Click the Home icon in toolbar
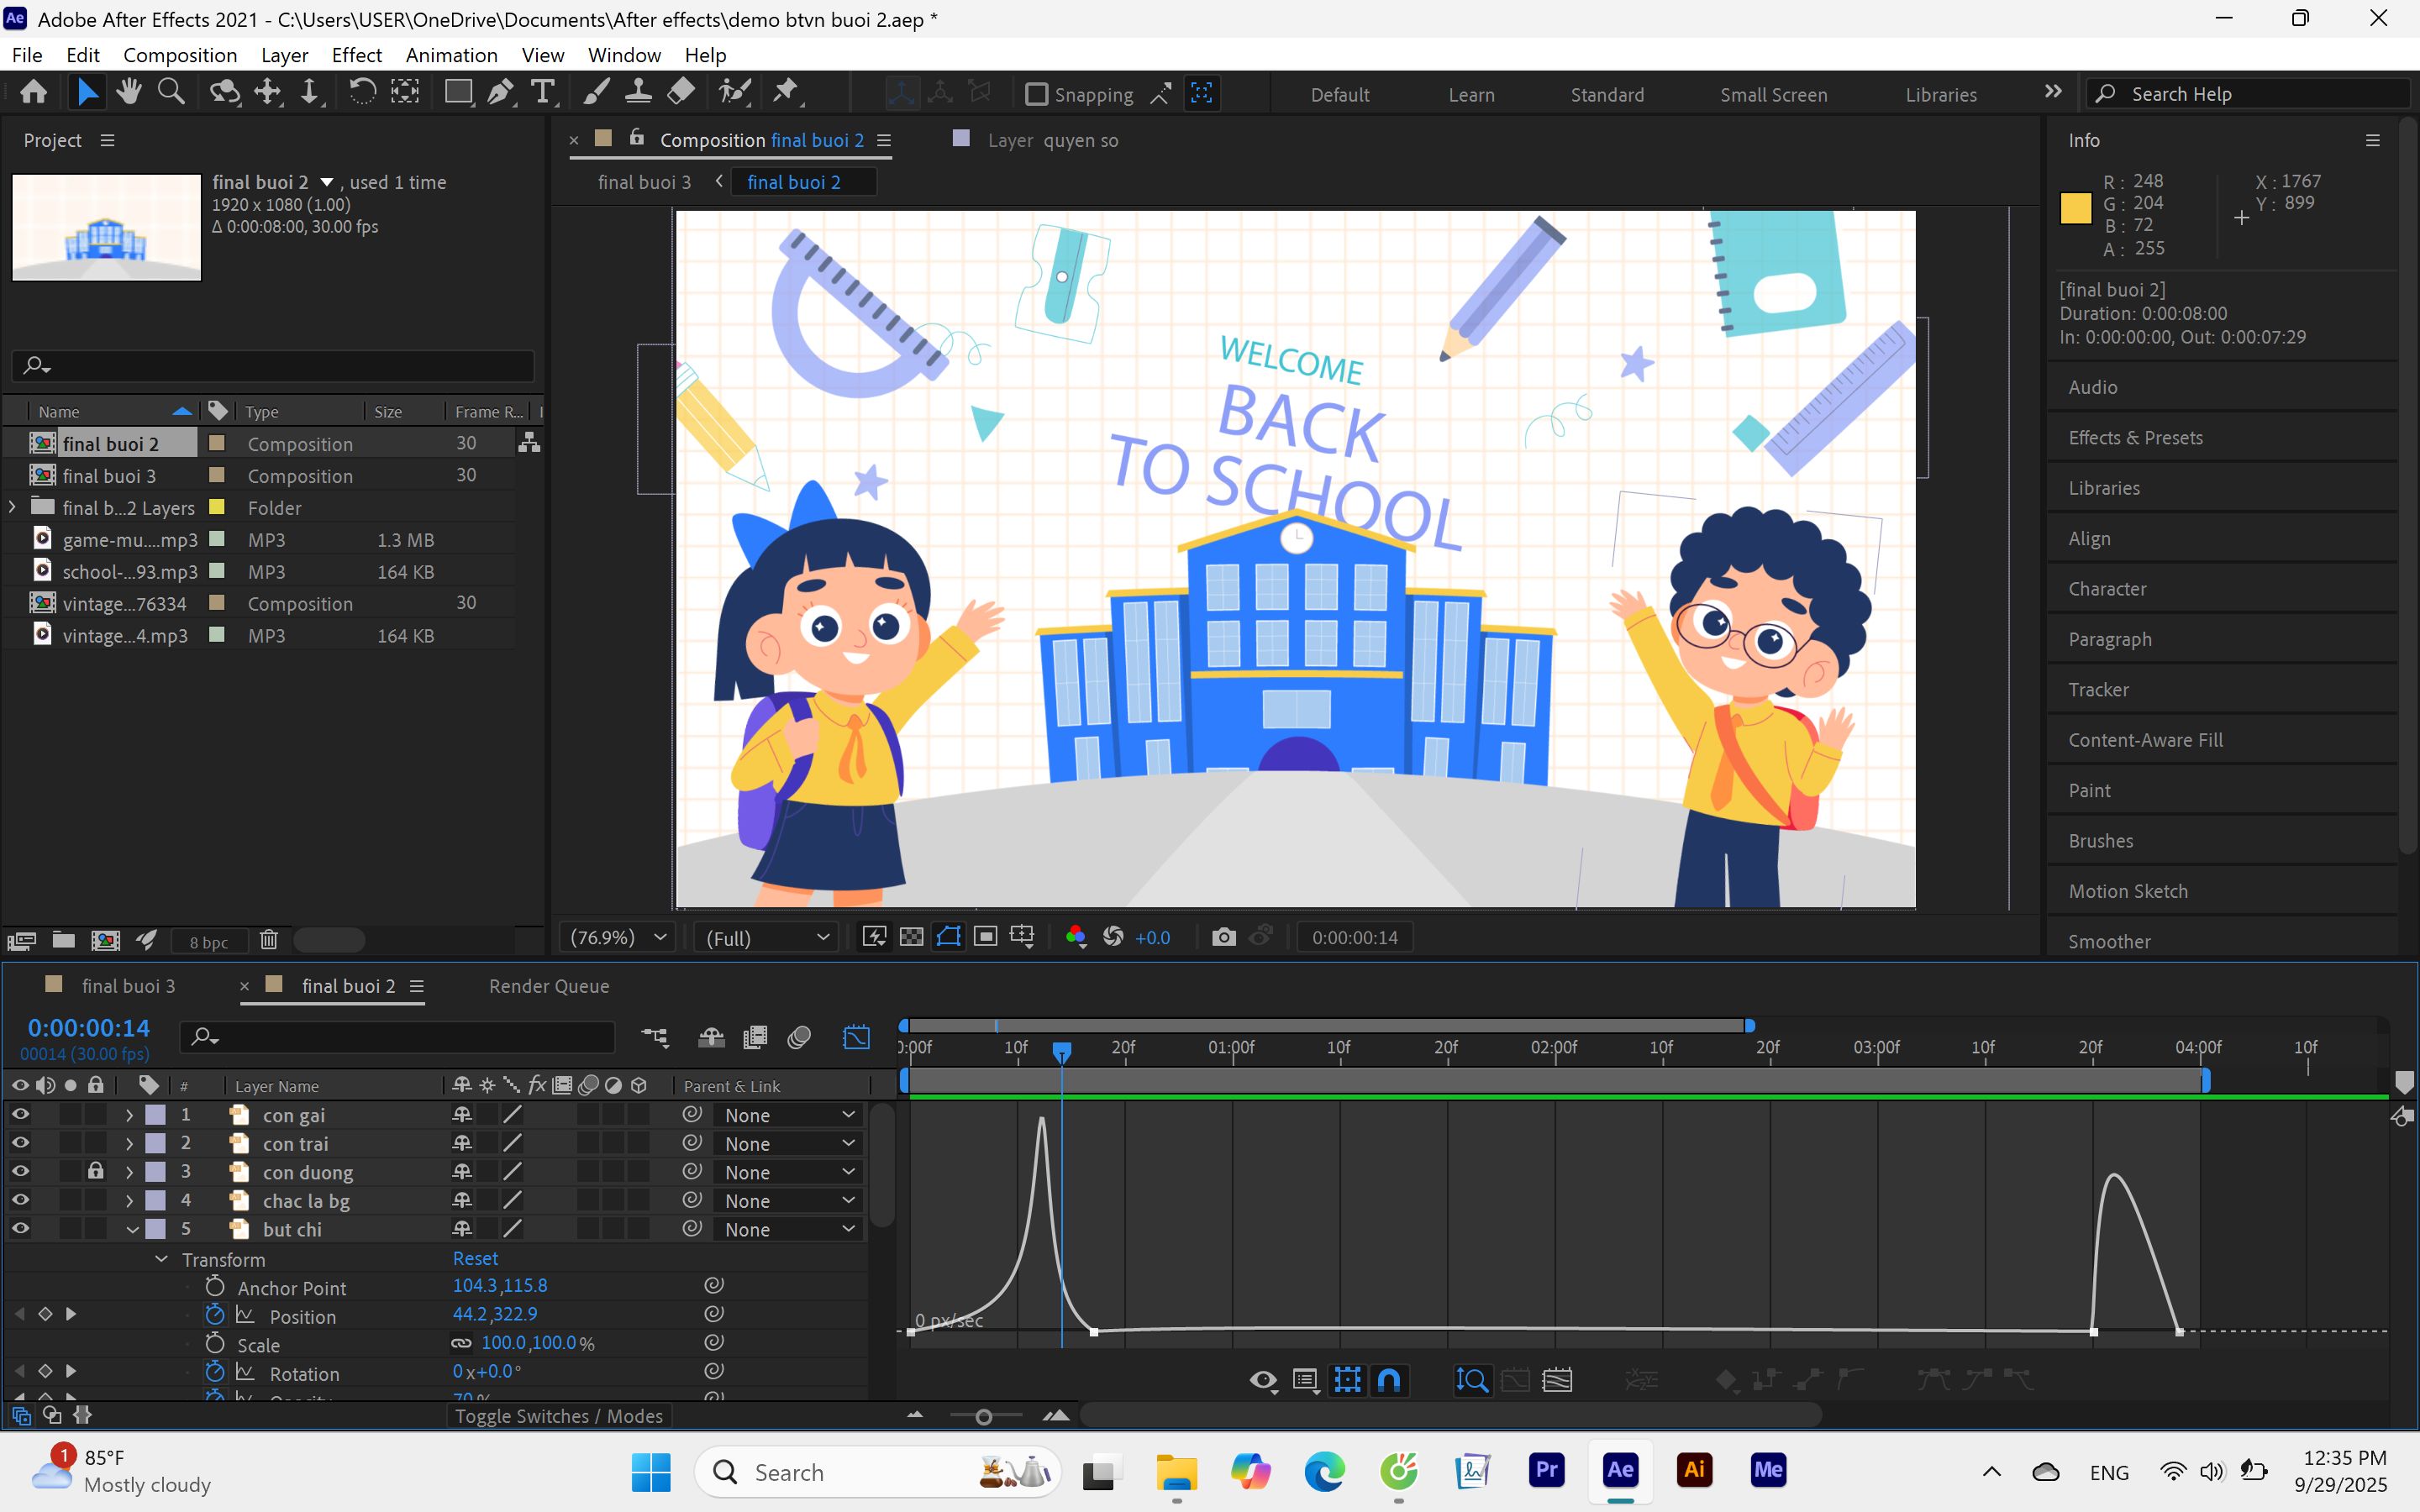The image size is (2420, 1512). pyautogui.click(x=33, y=93)
